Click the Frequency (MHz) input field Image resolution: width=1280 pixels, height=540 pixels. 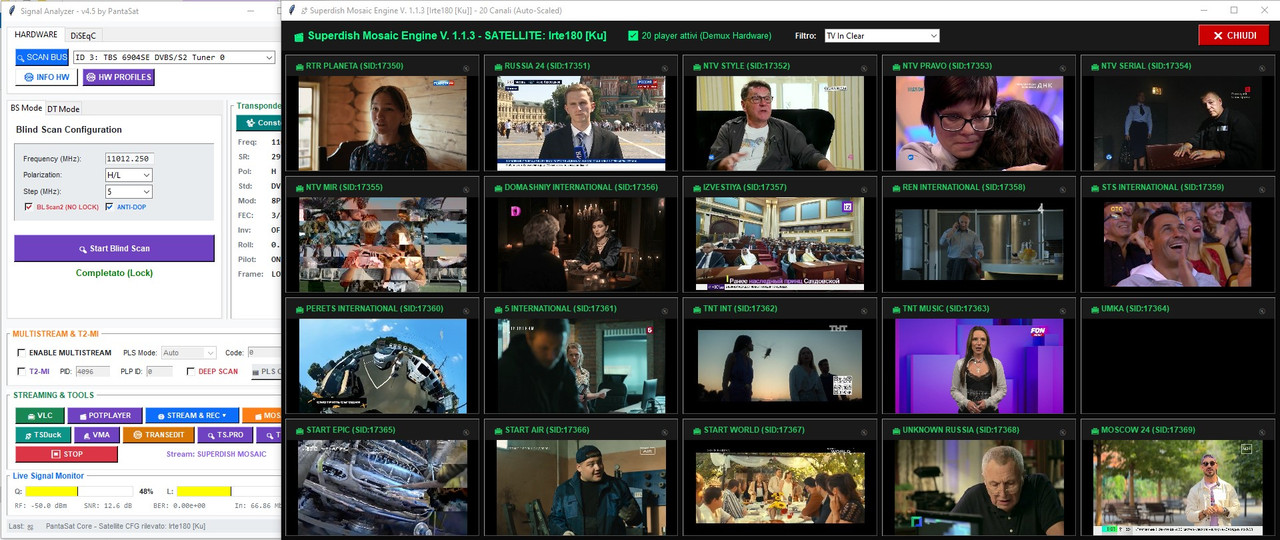(129, 158)
